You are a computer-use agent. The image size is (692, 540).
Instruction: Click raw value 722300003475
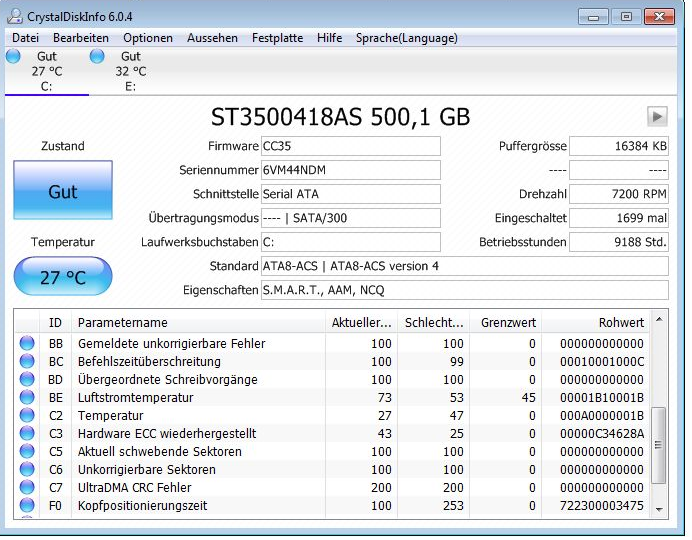point(602,506)
